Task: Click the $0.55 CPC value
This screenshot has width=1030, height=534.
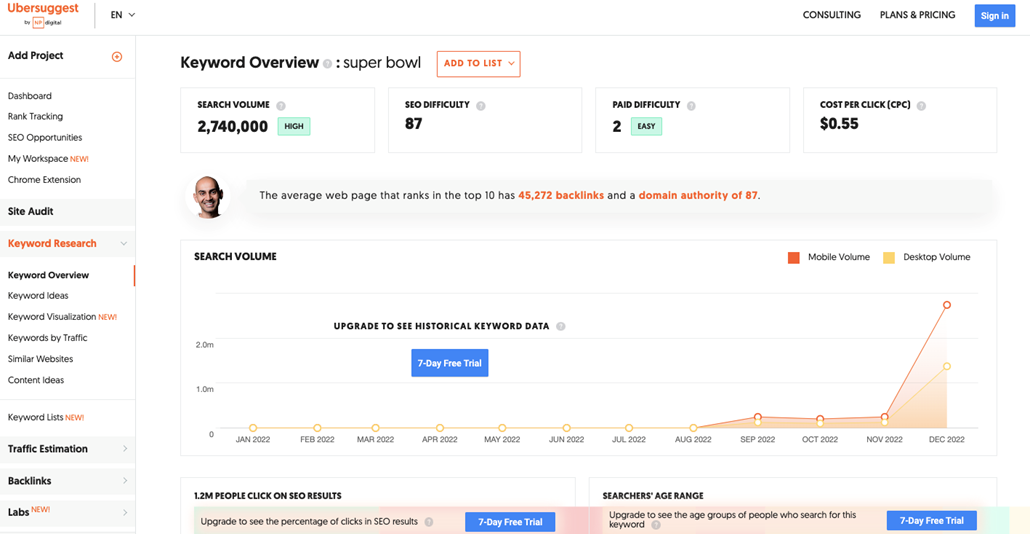Action: coord(839,124)
